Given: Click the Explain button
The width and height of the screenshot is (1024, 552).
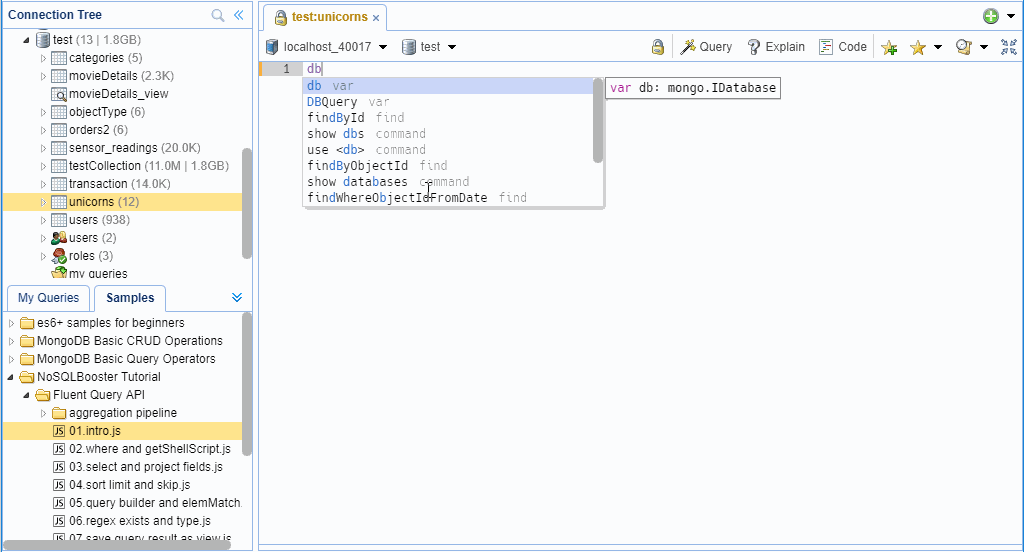Looking at the screenshot, I should coord(776,47).
